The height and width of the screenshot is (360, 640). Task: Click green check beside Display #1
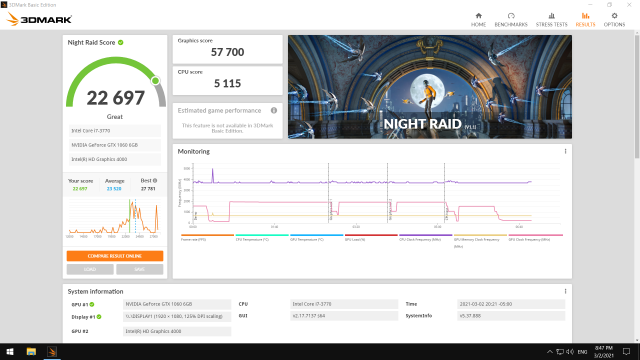click(99, 317)
